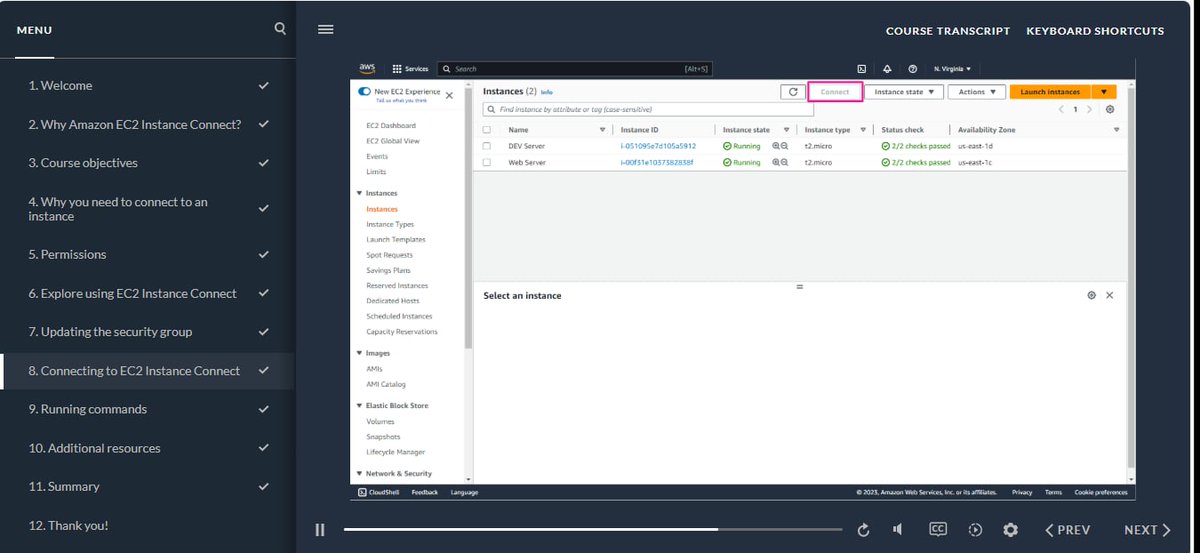Image resolution: width=1200 pixels, height=553 pixels.
Task: Mute the course audio speaker icon
Action: (x=898, y=530)
